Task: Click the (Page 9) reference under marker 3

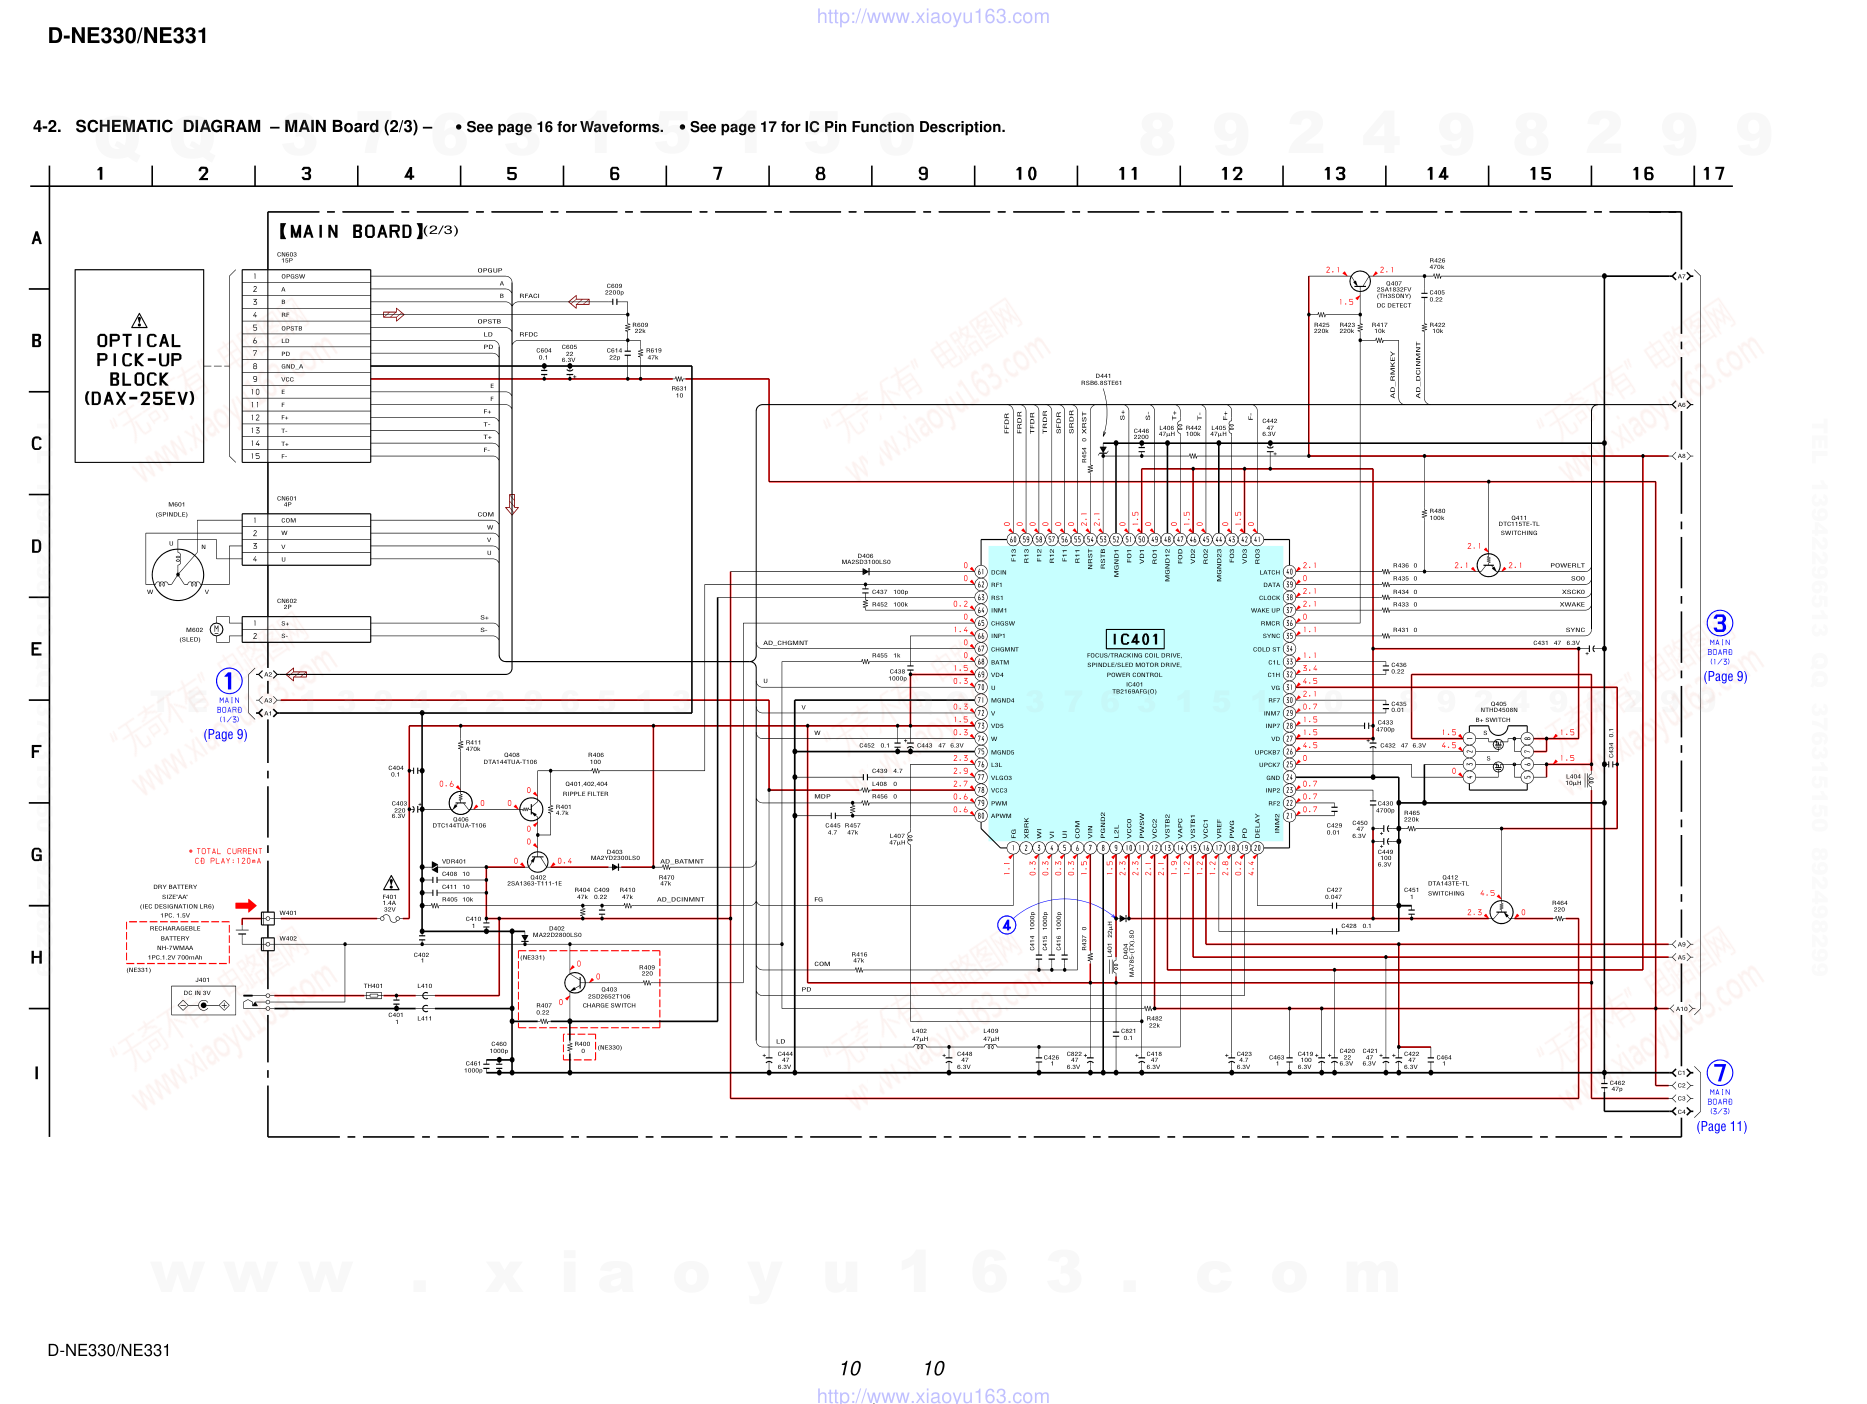Action: (1725, 676)
